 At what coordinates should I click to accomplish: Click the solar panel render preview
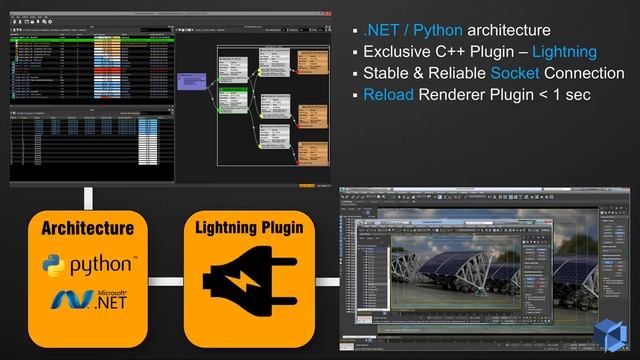456,273
